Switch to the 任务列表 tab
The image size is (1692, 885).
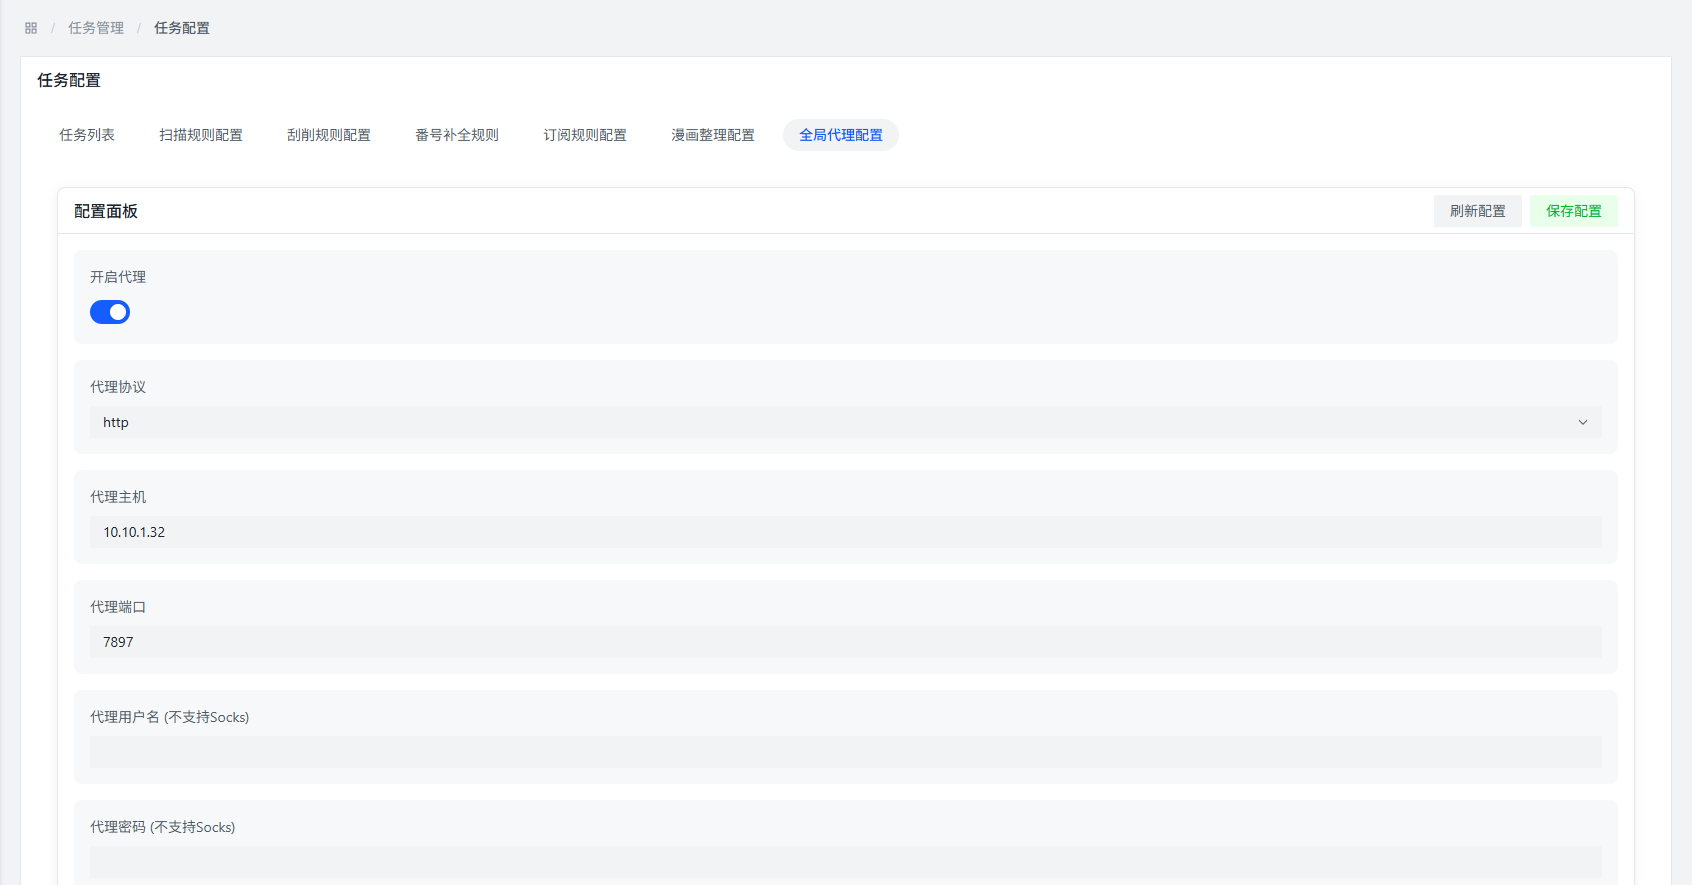click(87, 135)
